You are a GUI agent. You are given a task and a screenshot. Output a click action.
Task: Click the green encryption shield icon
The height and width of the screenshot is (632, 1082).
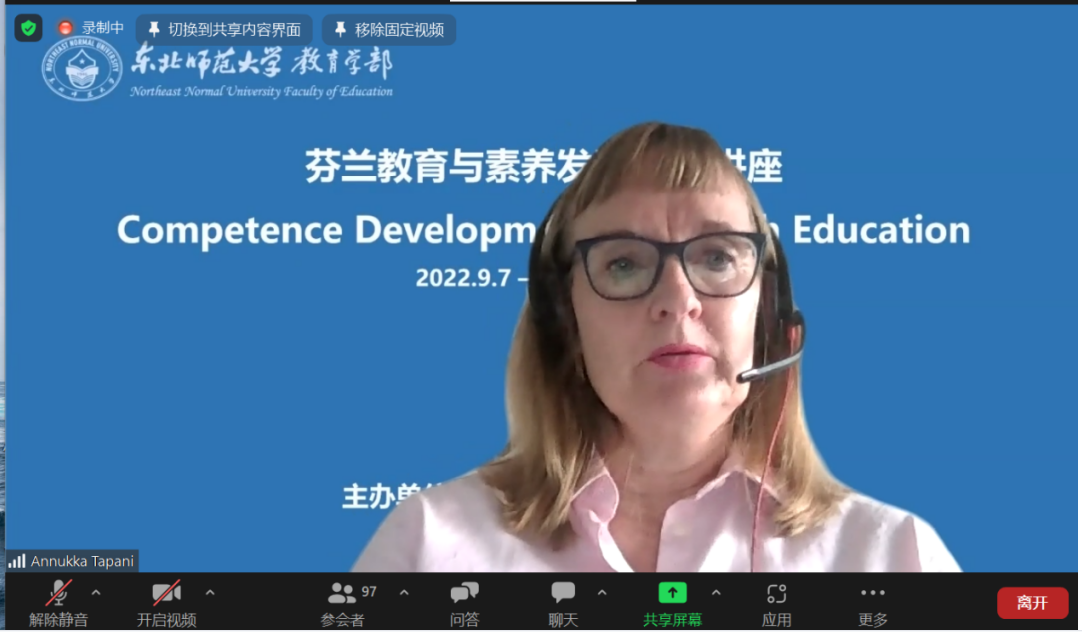[x=28, y=28]
